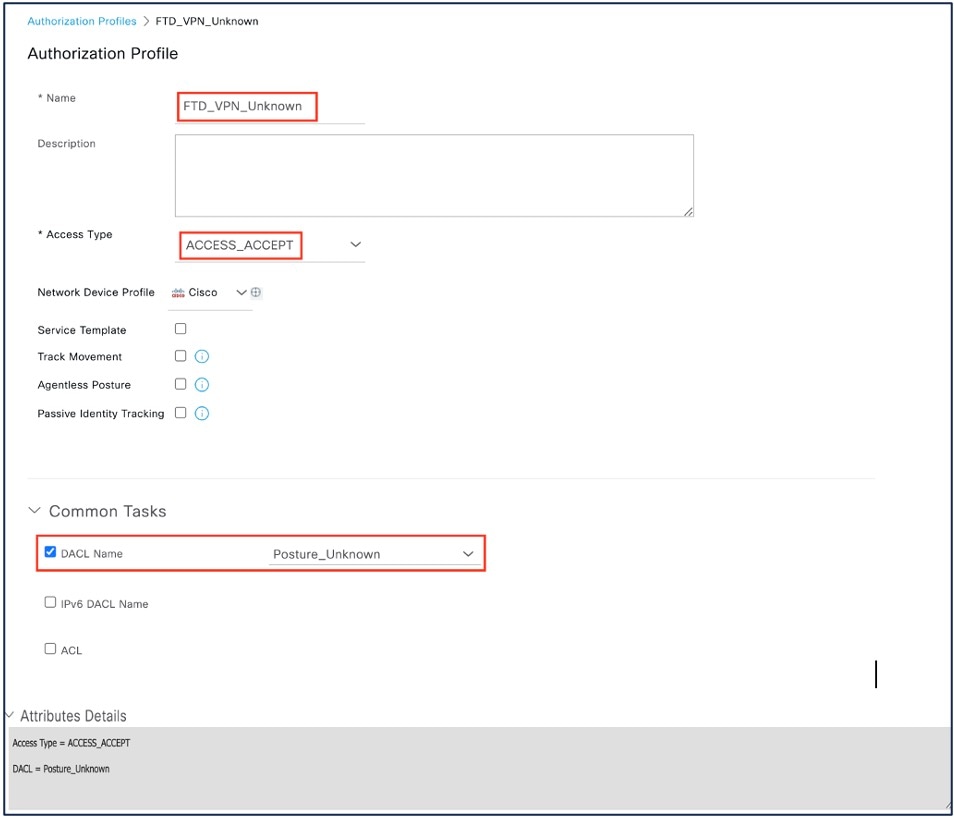The image size is (954, 818).
Task: Click the plus-circle icon next to Cisco
Action: tap(256, 292)
